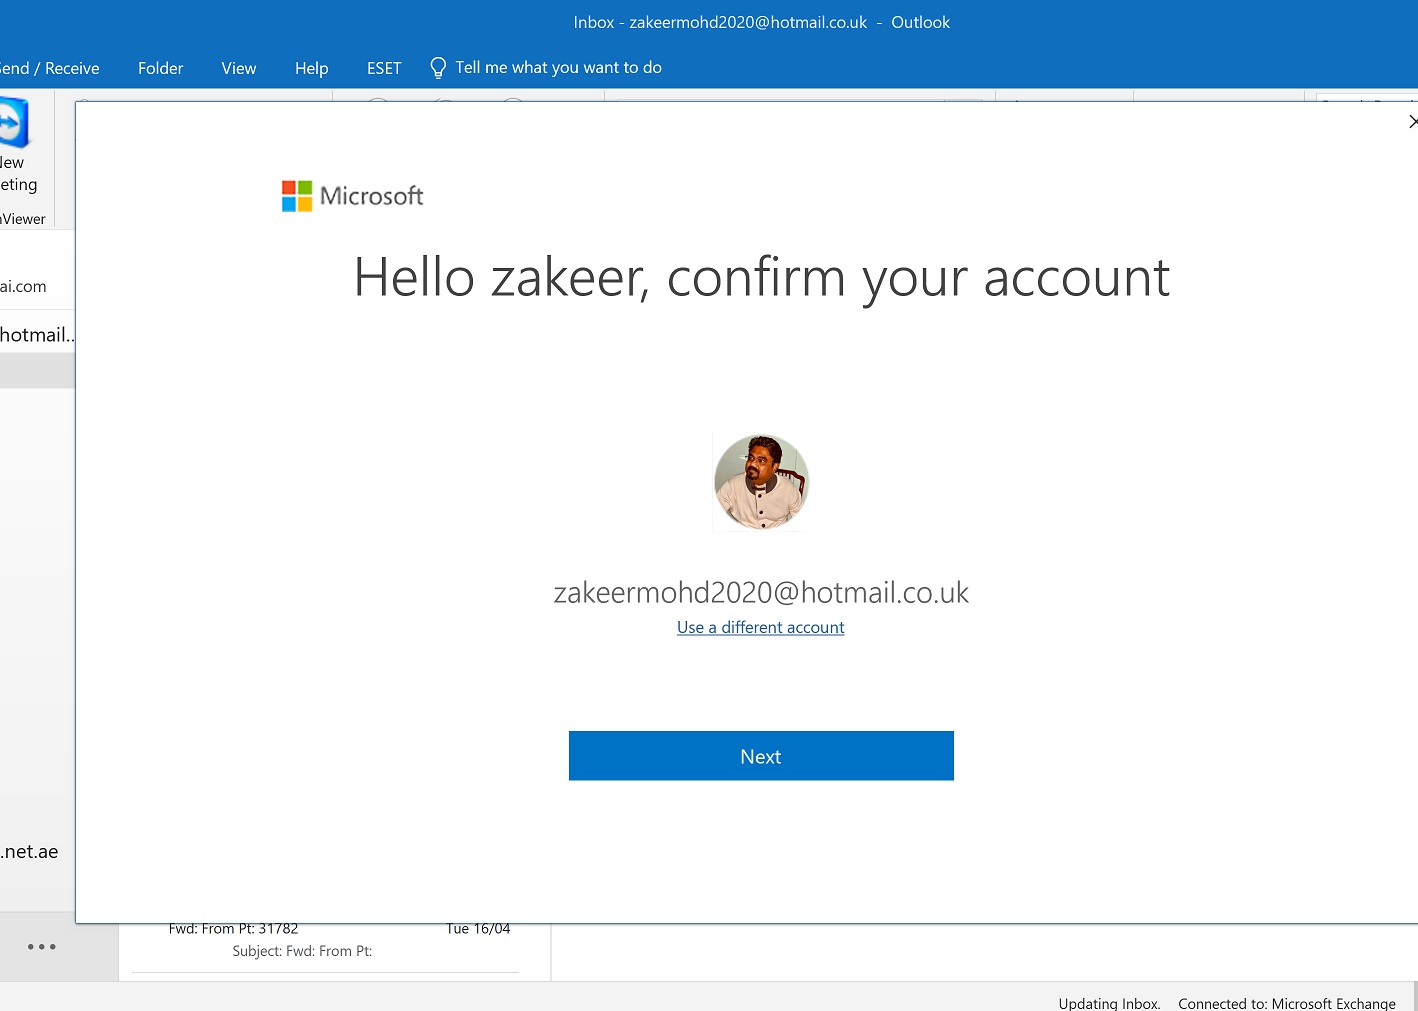
Task: Click the 'Connected to: Microsoft Exchange' status
Action: coord(1287,1003)
